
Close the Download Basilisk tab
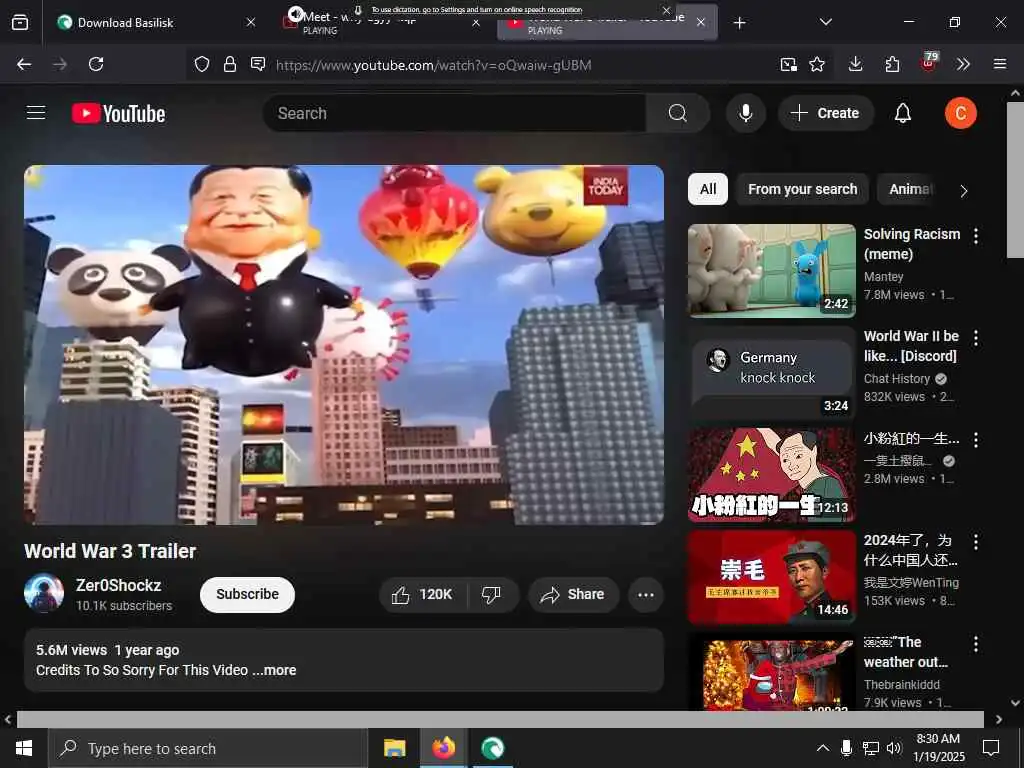click(x=251, y=22)
